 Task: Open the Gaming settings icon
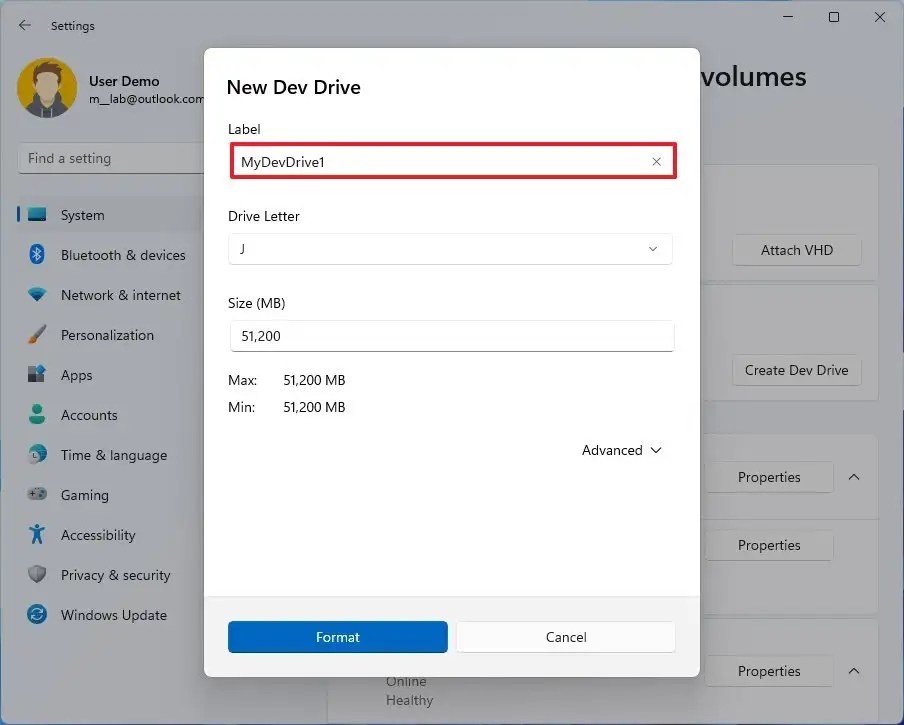(x=35, y=495)
